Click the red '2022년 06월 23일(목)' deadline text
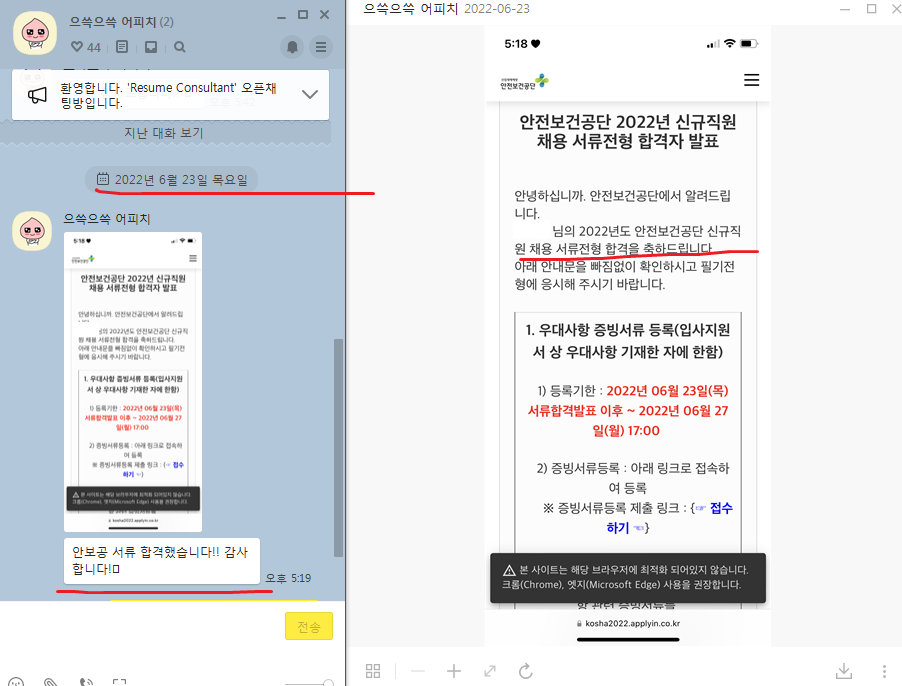The image size is (902, 686). pos(667,391)
